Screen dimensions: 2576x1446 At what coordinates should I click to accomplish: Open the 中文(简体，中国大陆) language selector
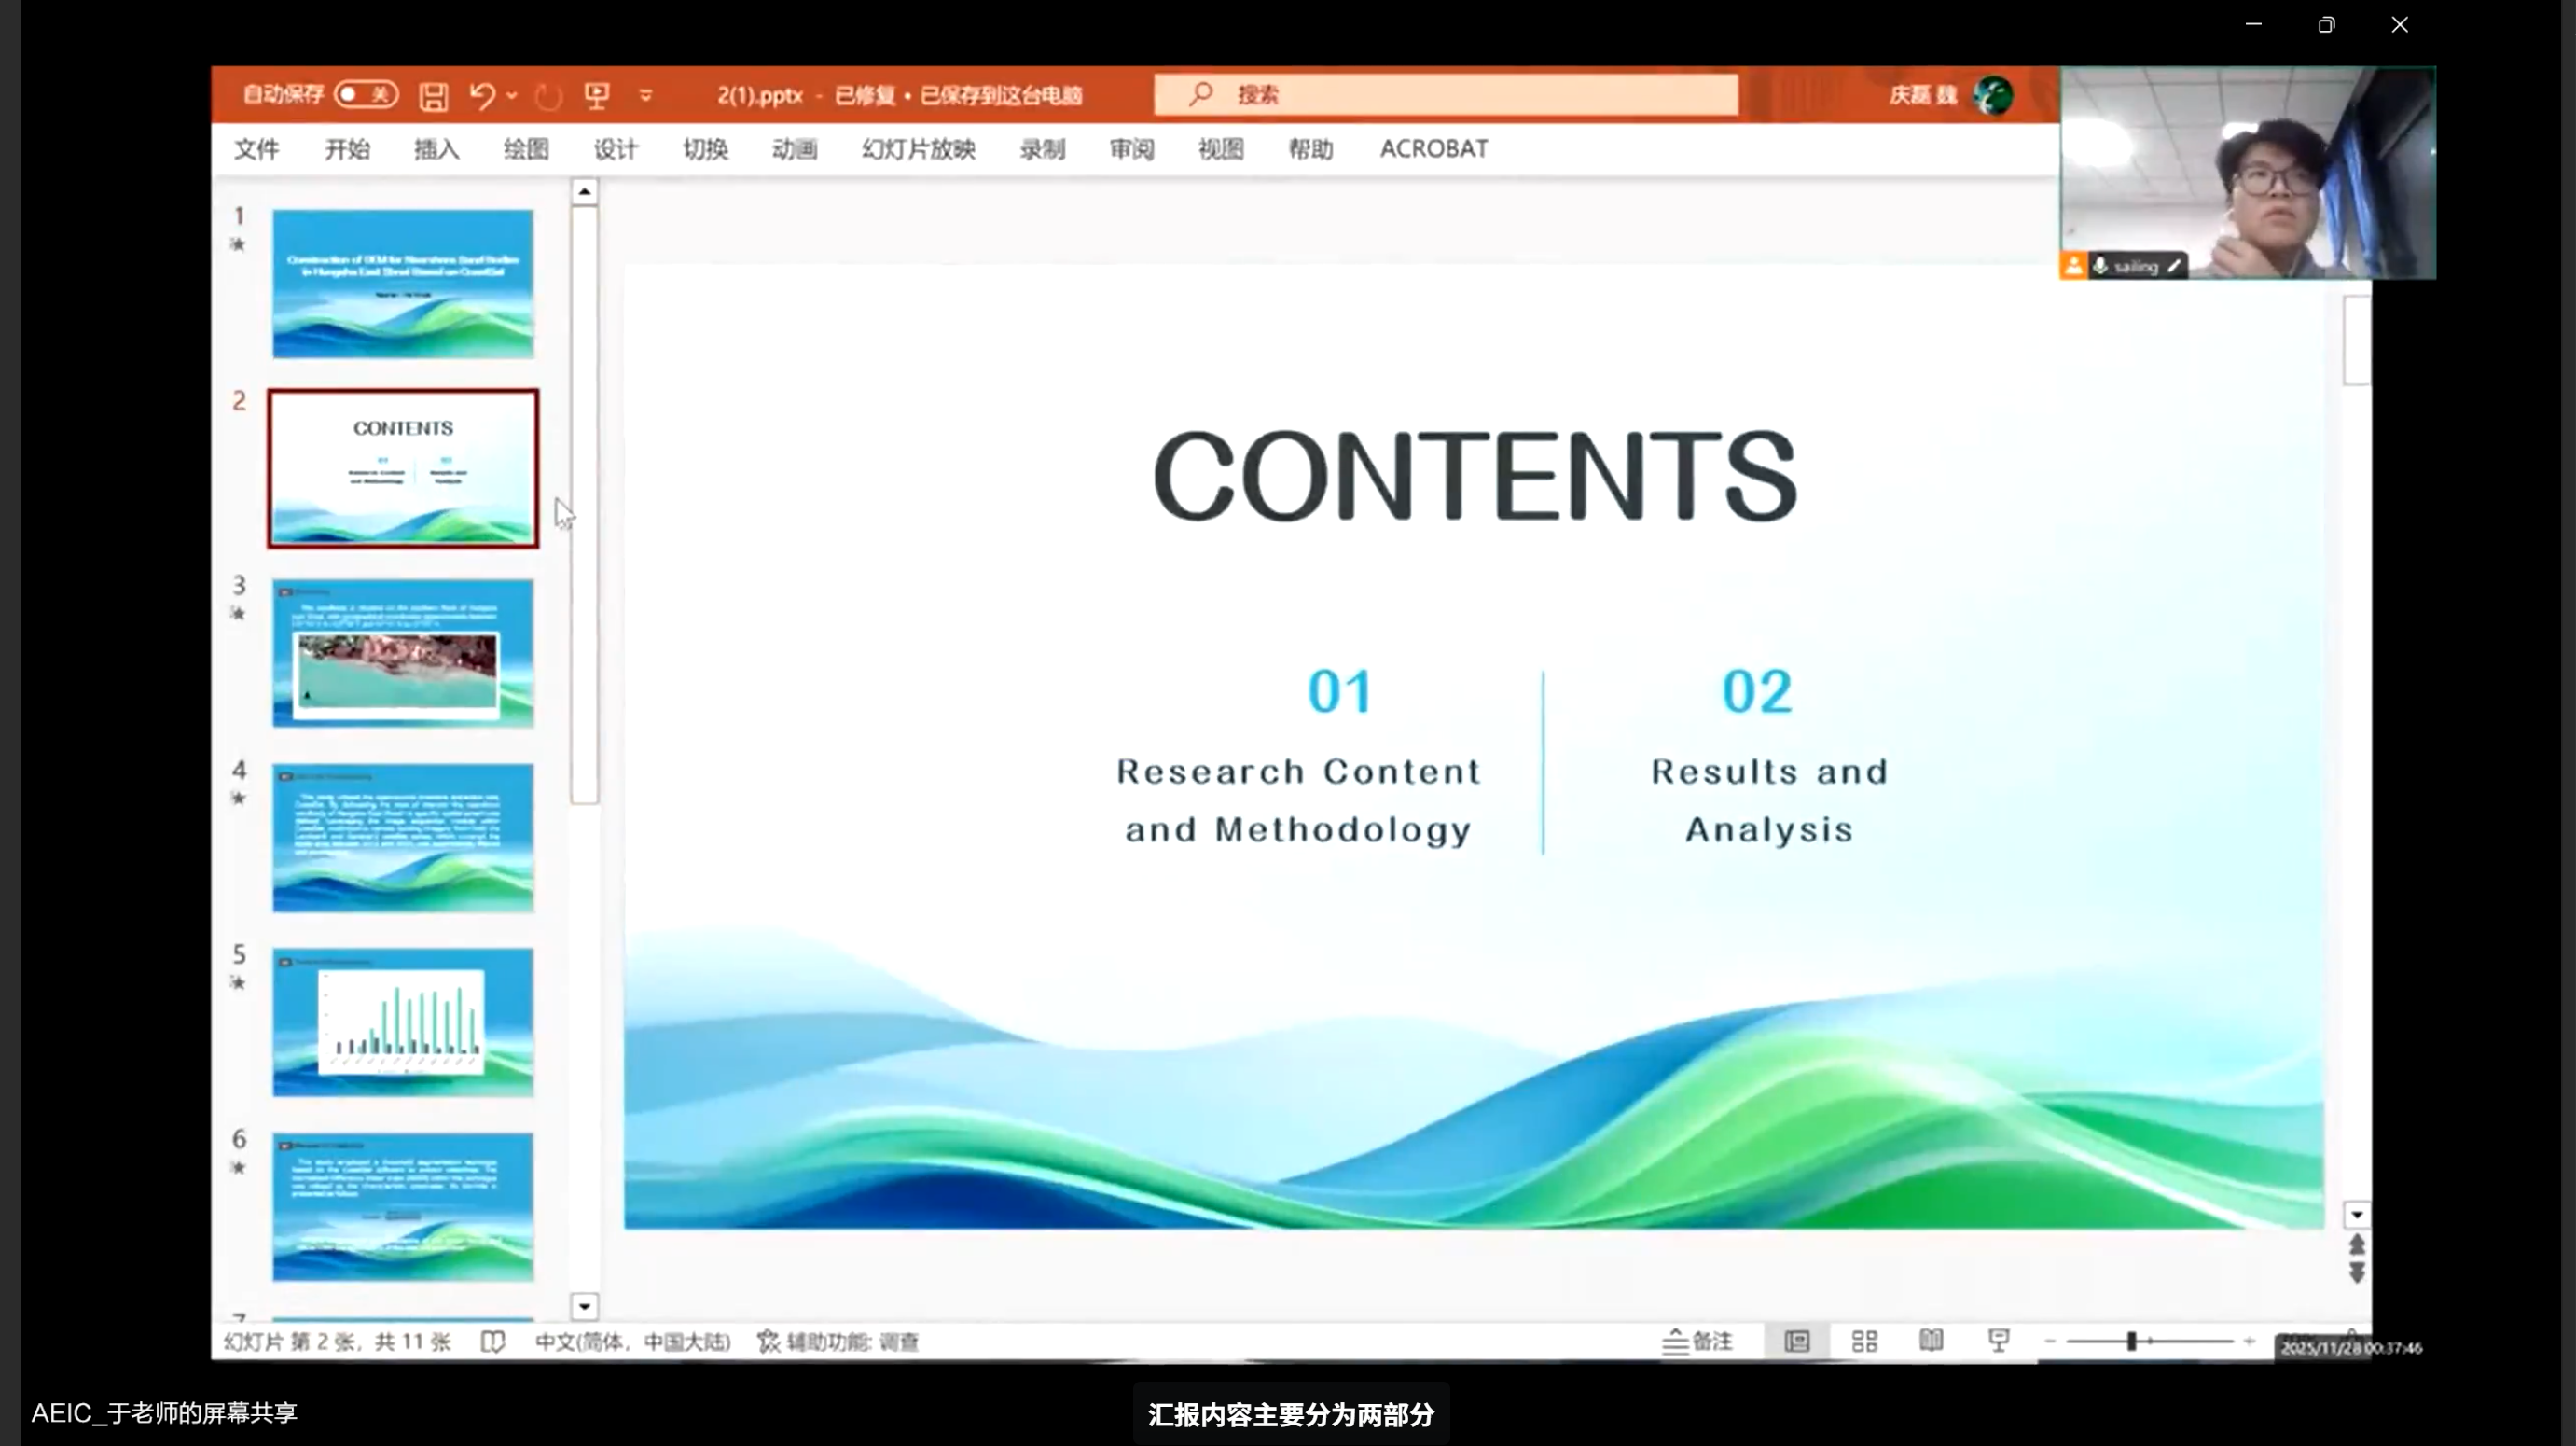(x=634, y=1342)
